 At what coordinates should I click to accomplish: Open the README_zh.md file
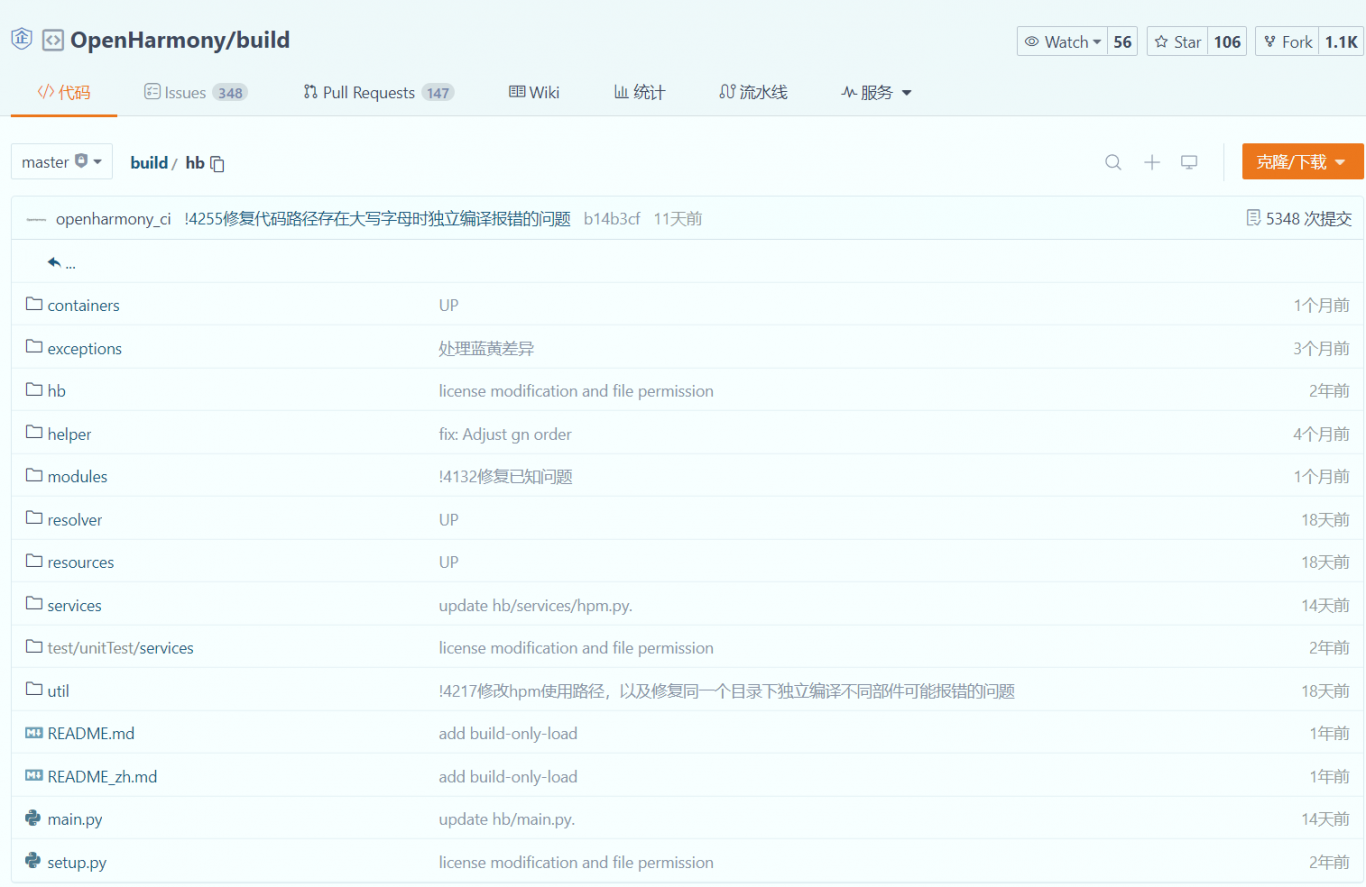102,776
